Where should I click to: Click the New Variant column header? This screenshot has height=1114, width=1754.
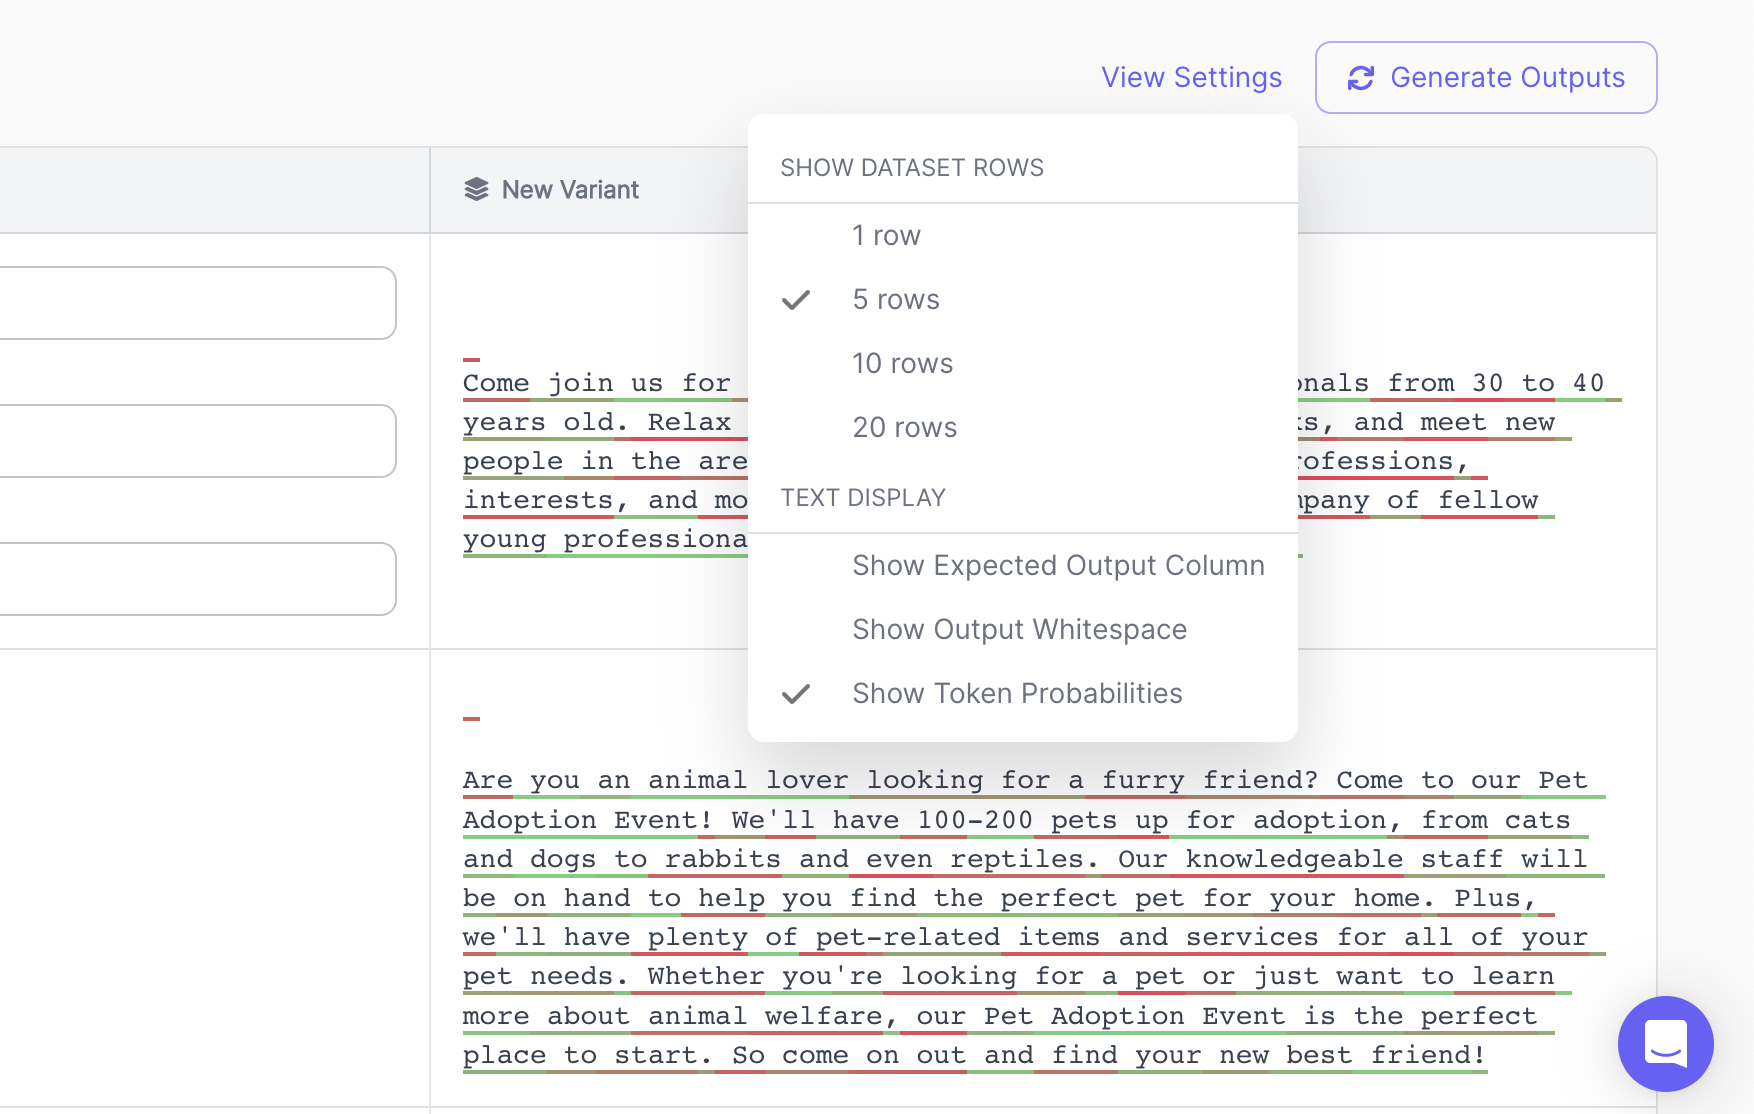coord(570,189)
